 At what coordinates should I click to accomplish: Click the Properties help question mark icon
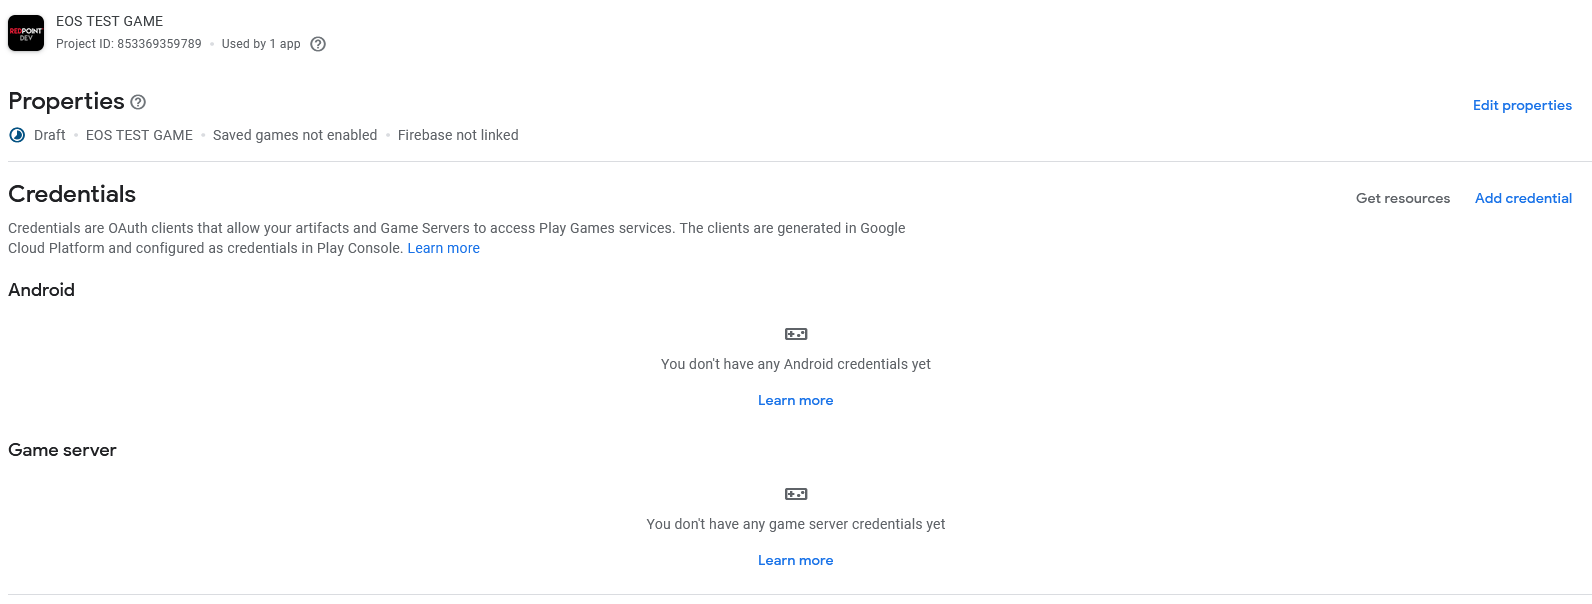pyautogui.click(x=137, y=101)
